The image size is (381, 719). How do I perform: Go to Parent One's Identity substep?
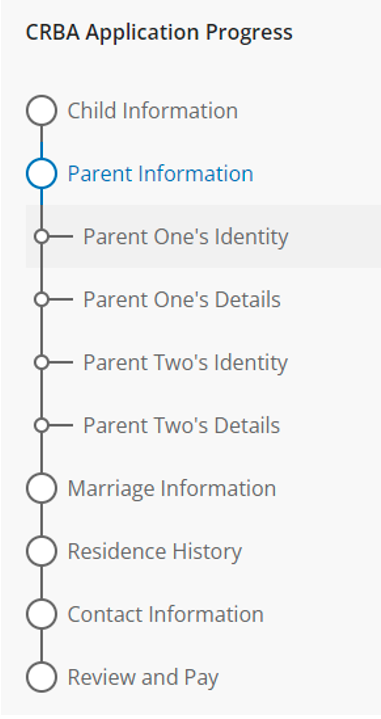click(x=186, y=237)
